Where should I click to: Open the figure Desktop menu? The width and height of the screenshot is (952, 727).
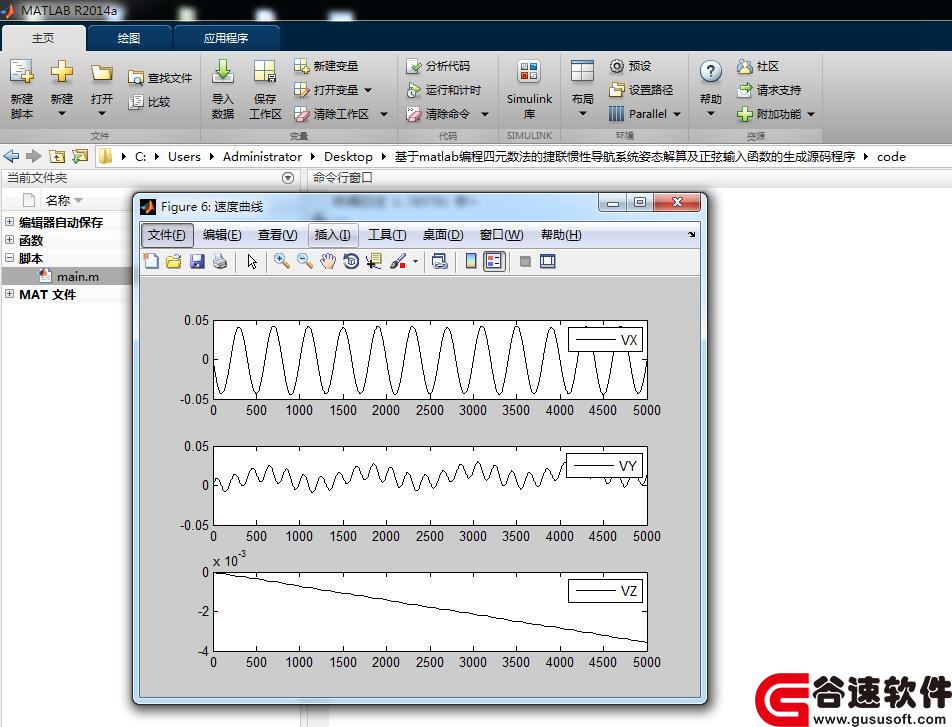pyautogui.click(x=443, y=235)
